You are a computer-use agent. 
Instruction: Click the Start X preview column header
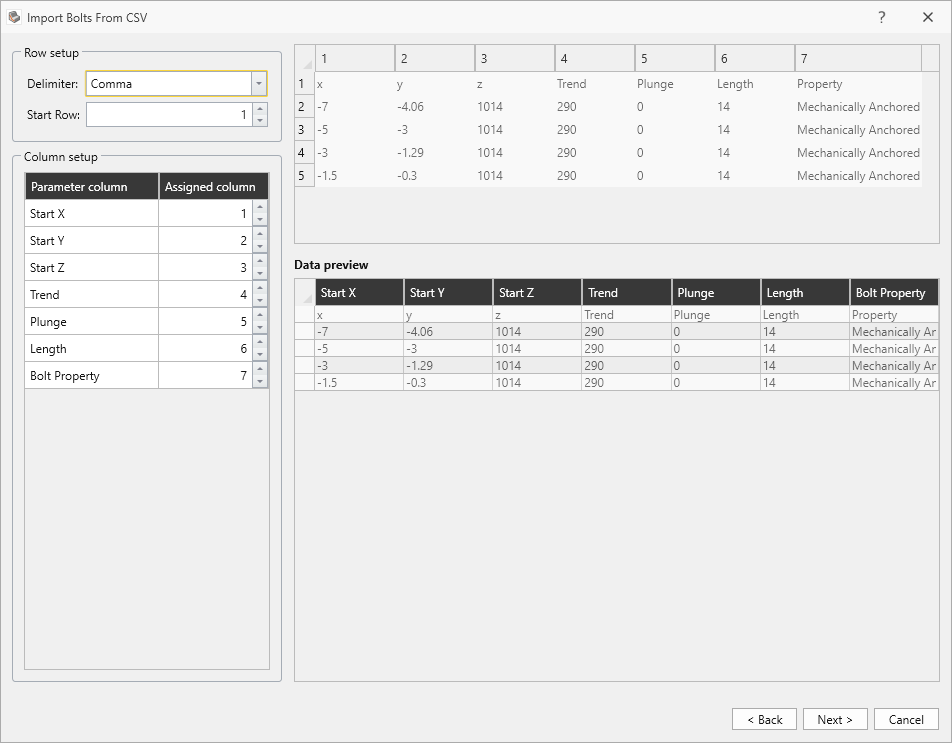359,292
